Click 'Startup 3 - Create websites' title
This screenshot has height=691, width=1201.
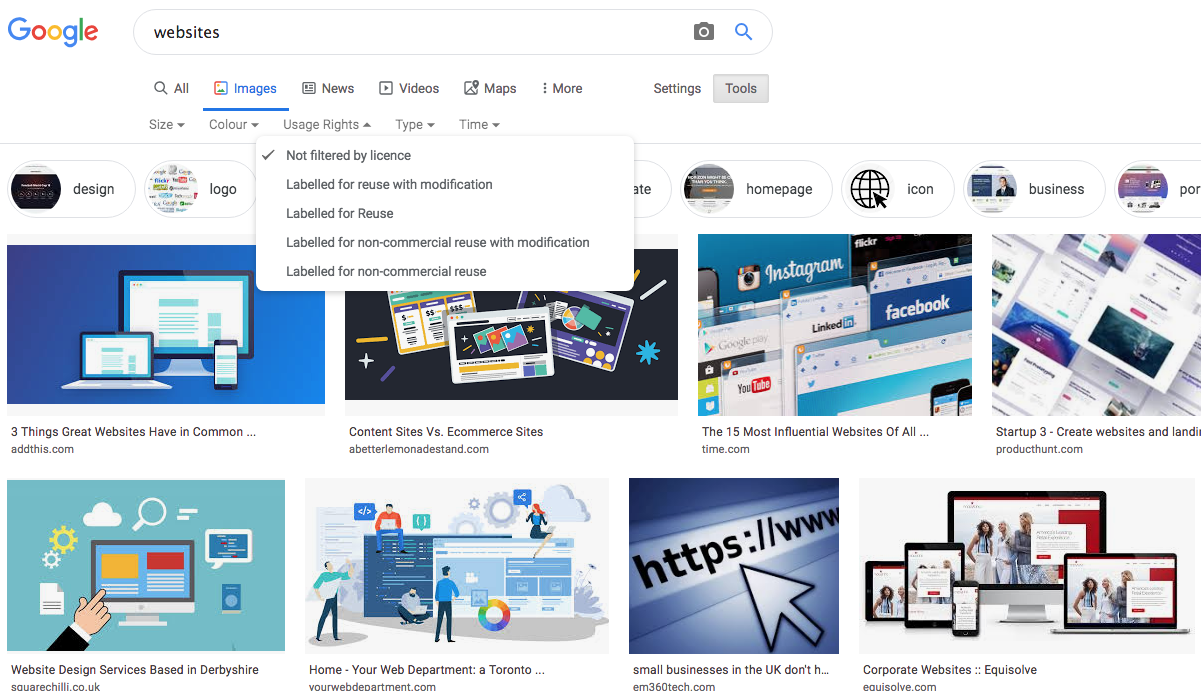point(1098,432)
